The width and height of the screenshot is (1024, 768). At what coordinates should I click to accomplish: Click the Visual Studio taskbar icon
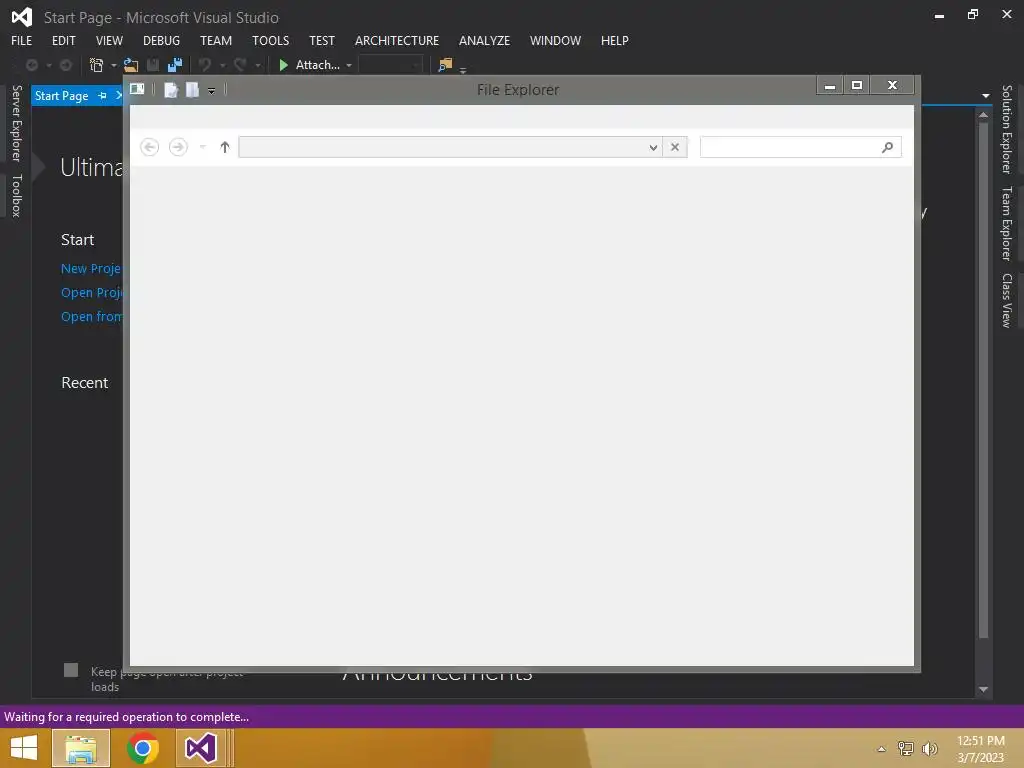click(x=200, y=748)
